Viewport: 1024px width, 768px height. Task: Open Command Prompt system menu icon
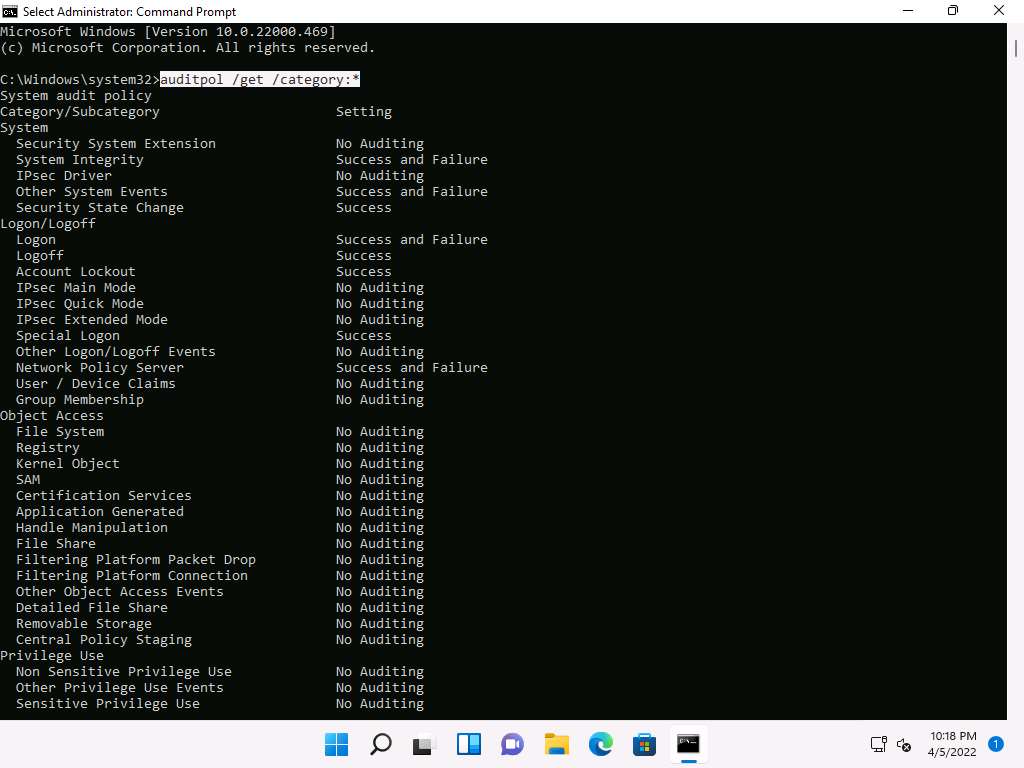pos(10,11)
